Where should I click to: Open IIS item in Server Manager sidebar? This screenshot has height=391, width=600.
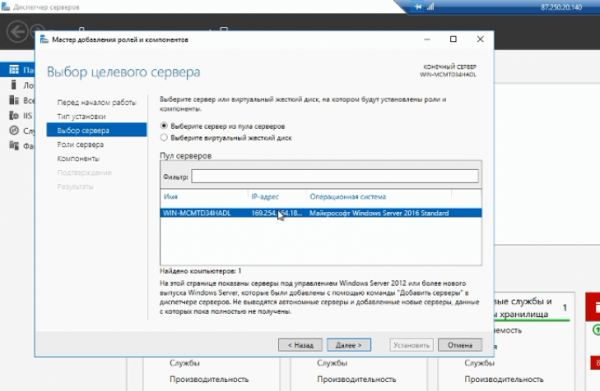(21, 115)
